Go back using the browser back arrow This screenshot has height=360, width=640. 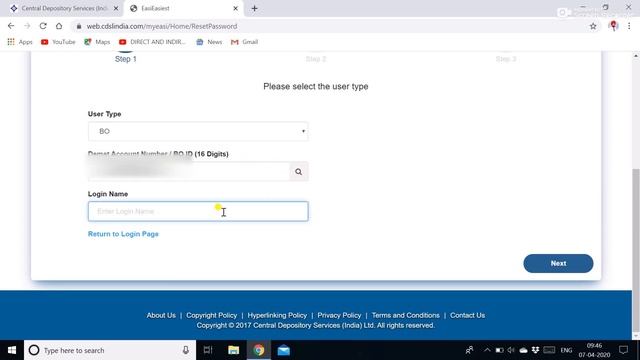pos(11,26)
